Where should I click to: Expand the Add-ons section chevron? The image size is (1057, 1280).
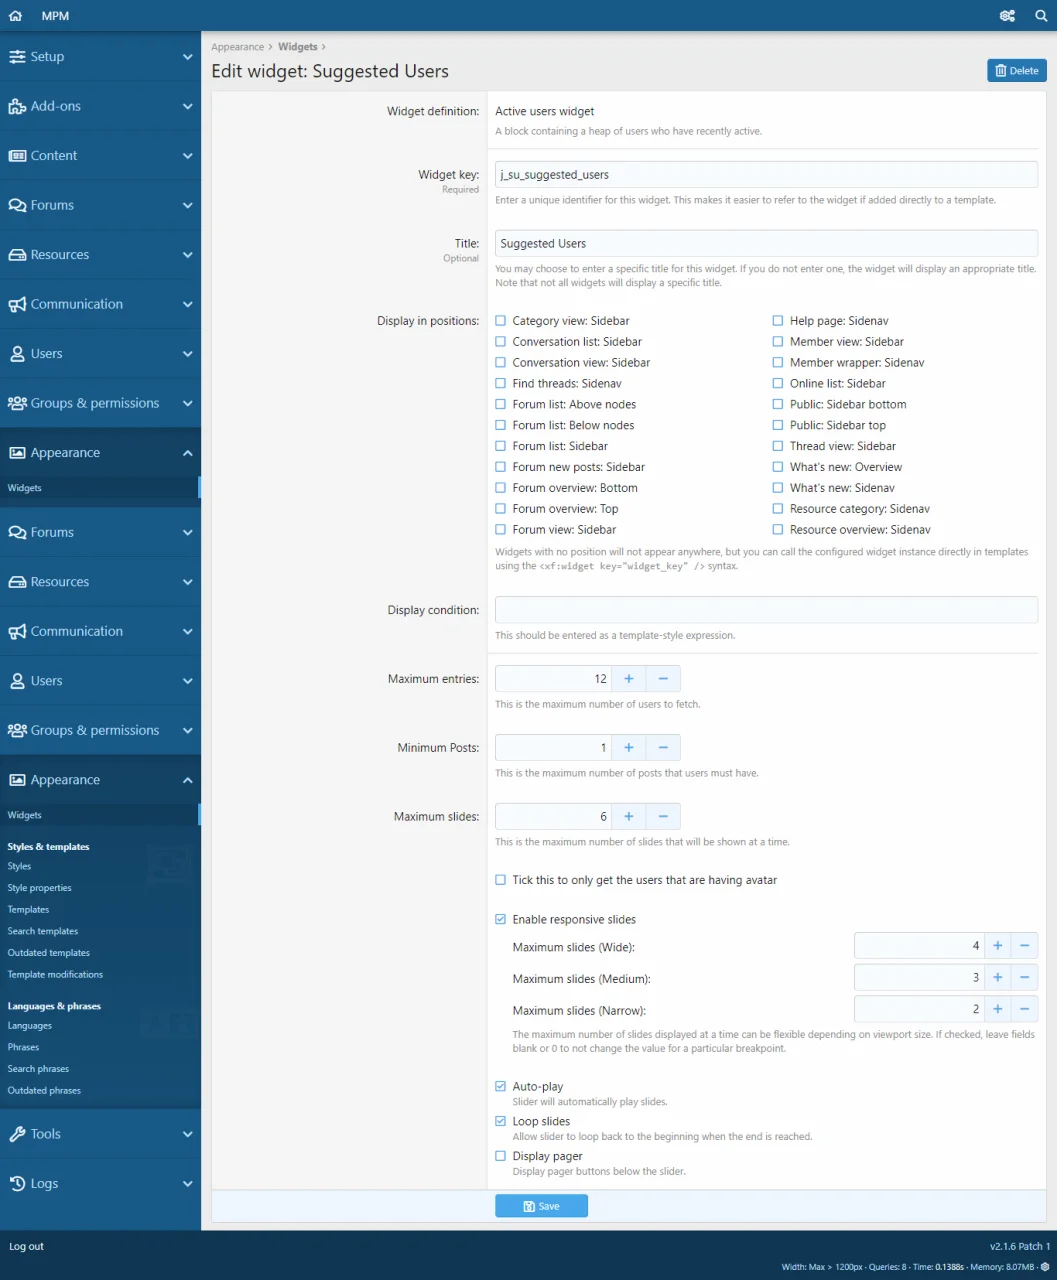[x=187, y=106]
